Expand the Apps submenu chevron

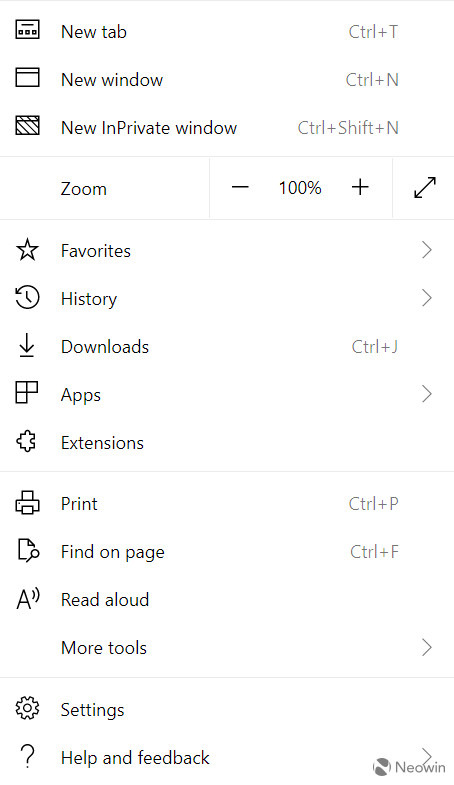point(426,394)
